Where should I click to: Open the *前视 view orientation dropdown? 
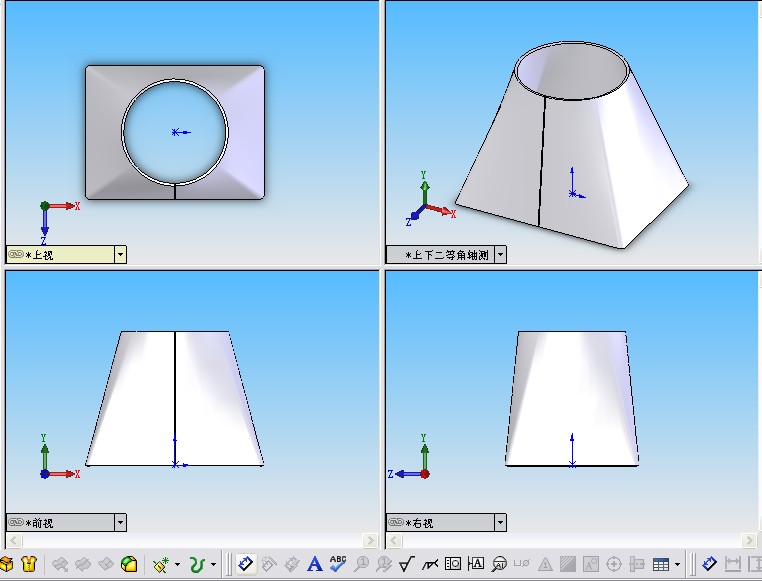120,523
